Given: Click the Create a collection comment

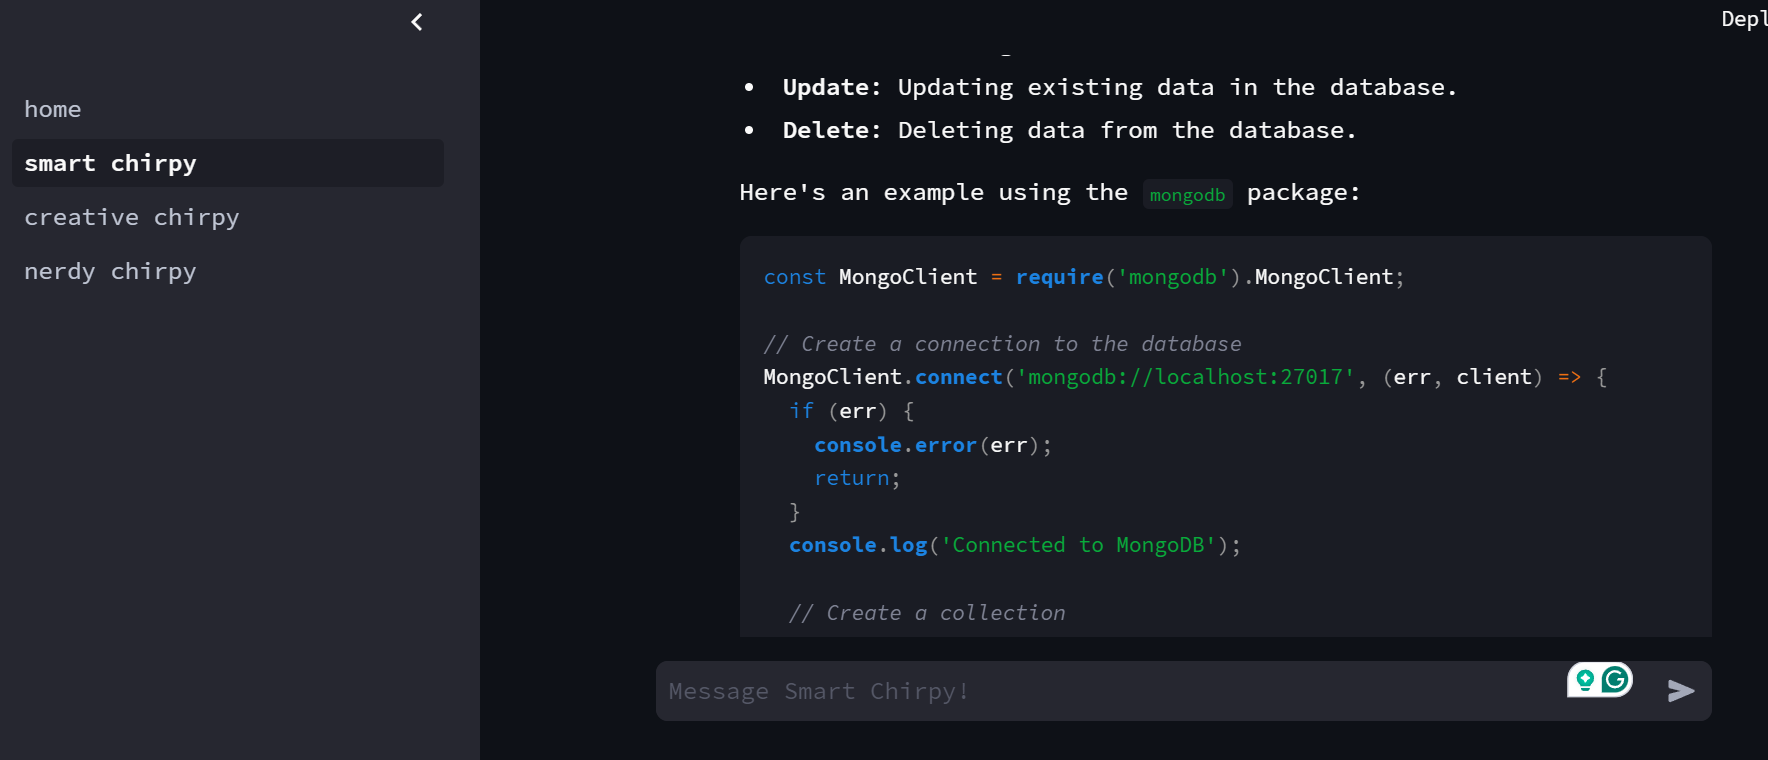Looking at the screenshot, I should (x=927, y=613).
